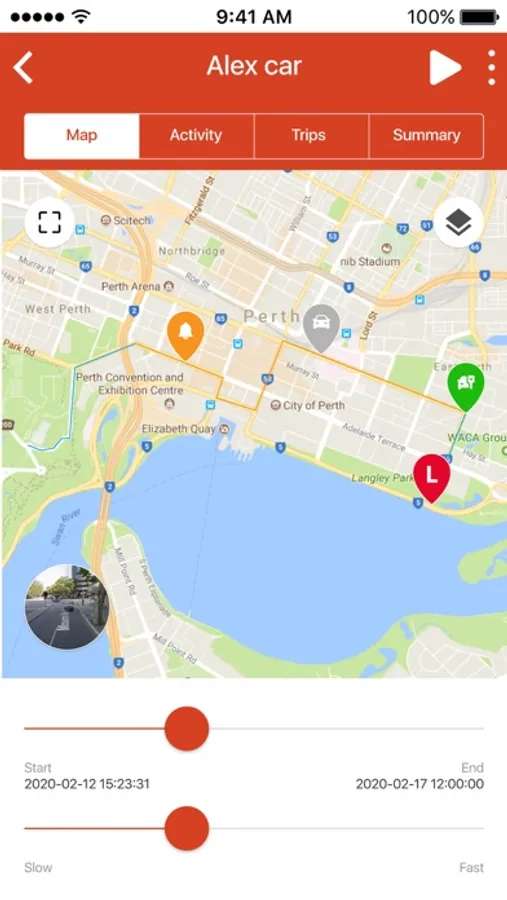Open the street view thumbnail

67,607
